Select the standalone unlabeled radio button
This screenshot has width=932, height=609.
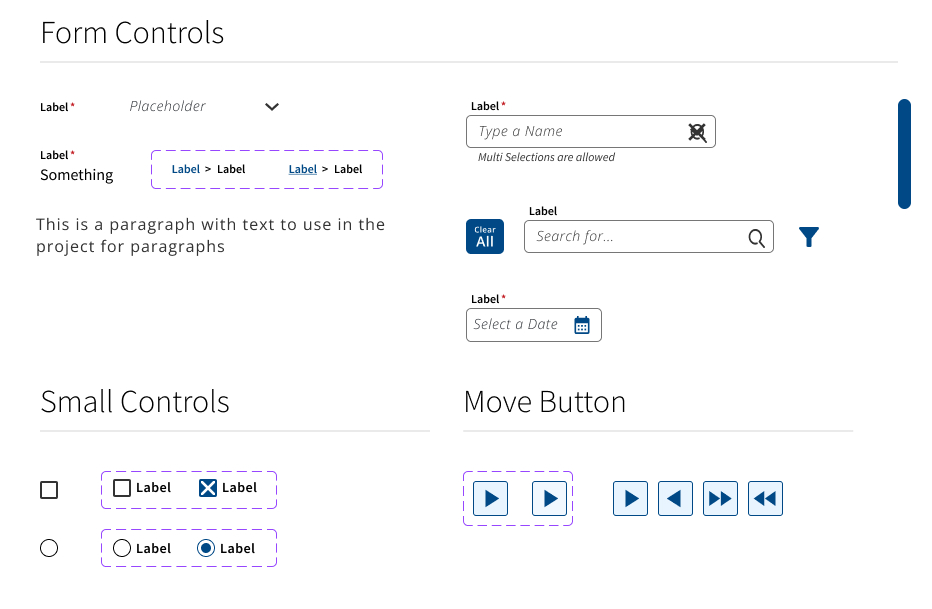pos(49,548)
